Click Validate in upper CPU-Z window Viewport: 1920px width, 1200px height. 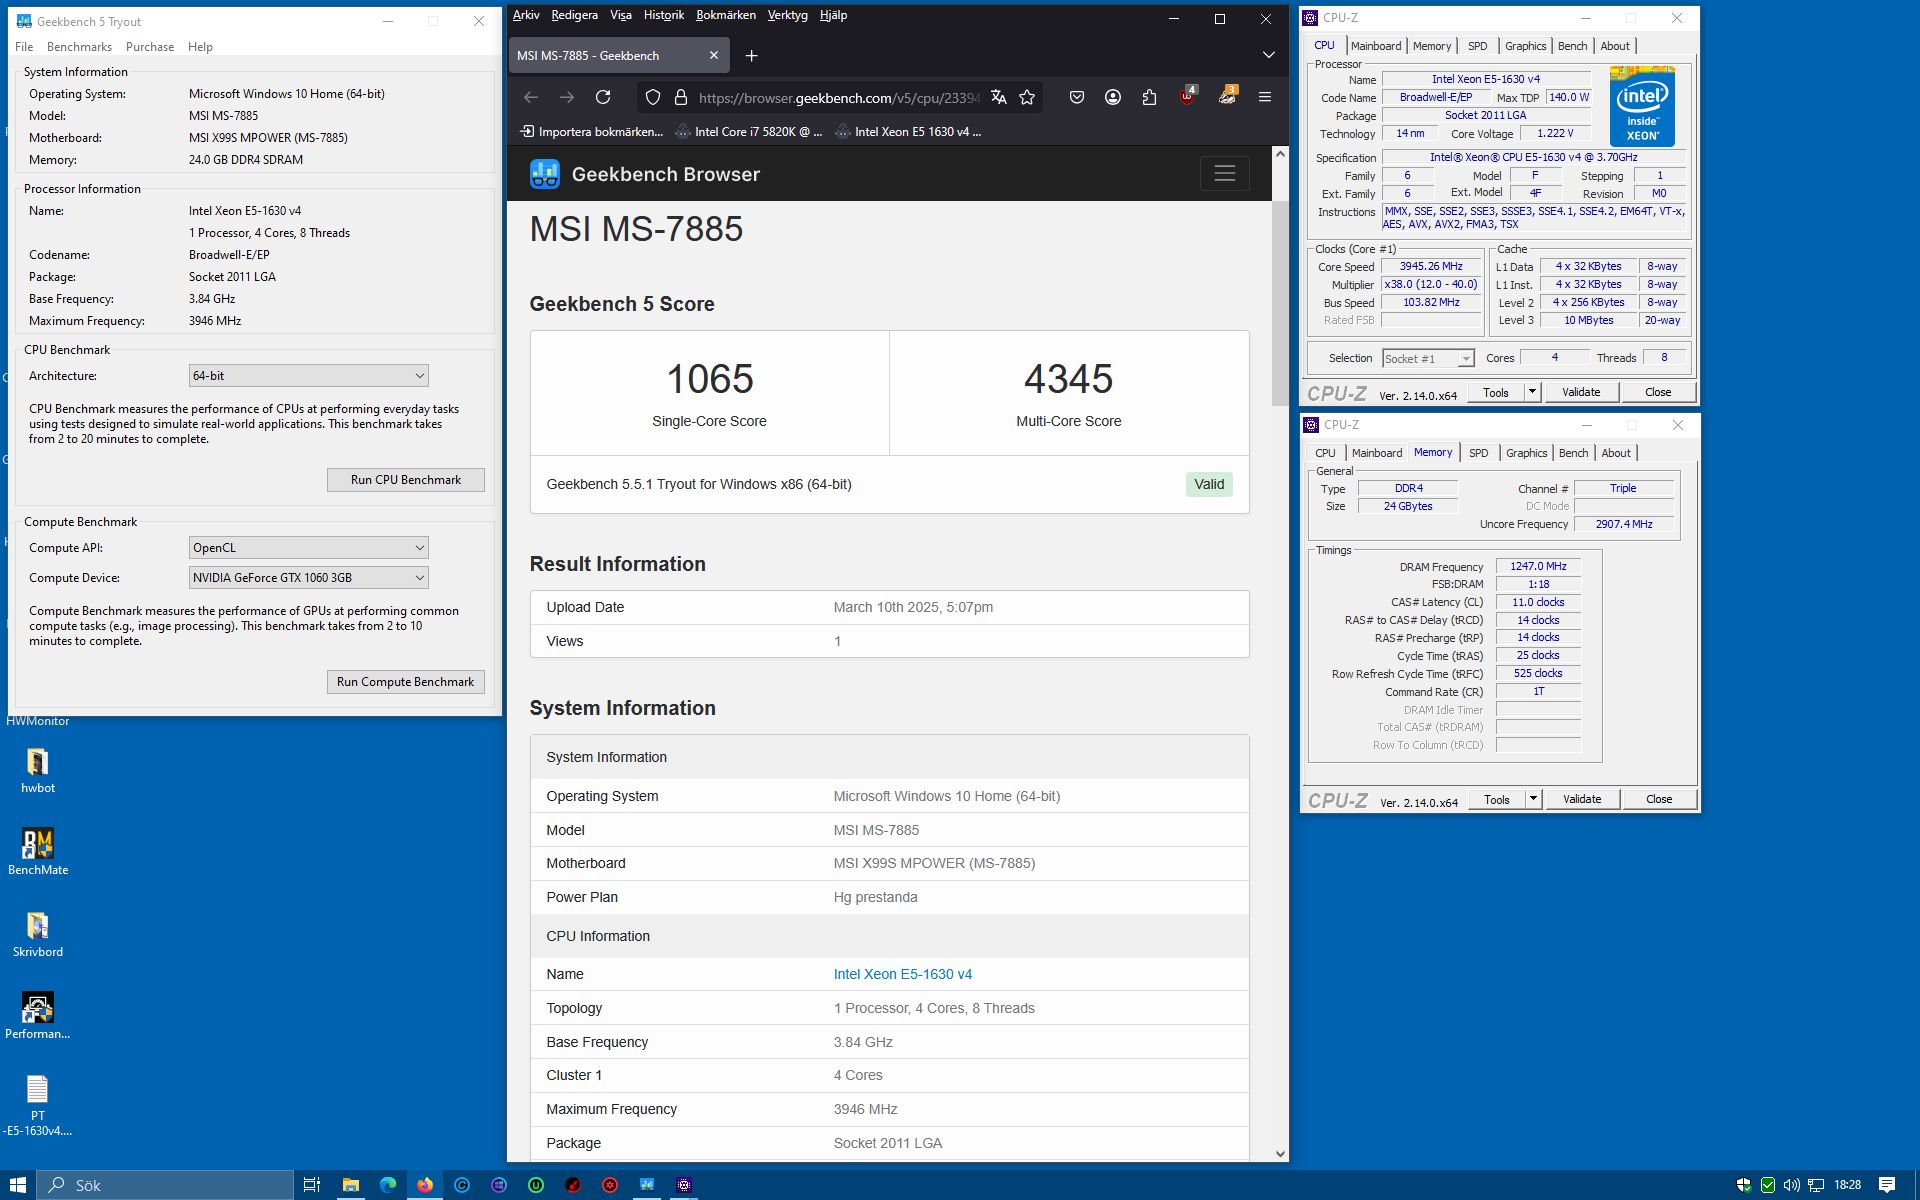pos(1581,392)
